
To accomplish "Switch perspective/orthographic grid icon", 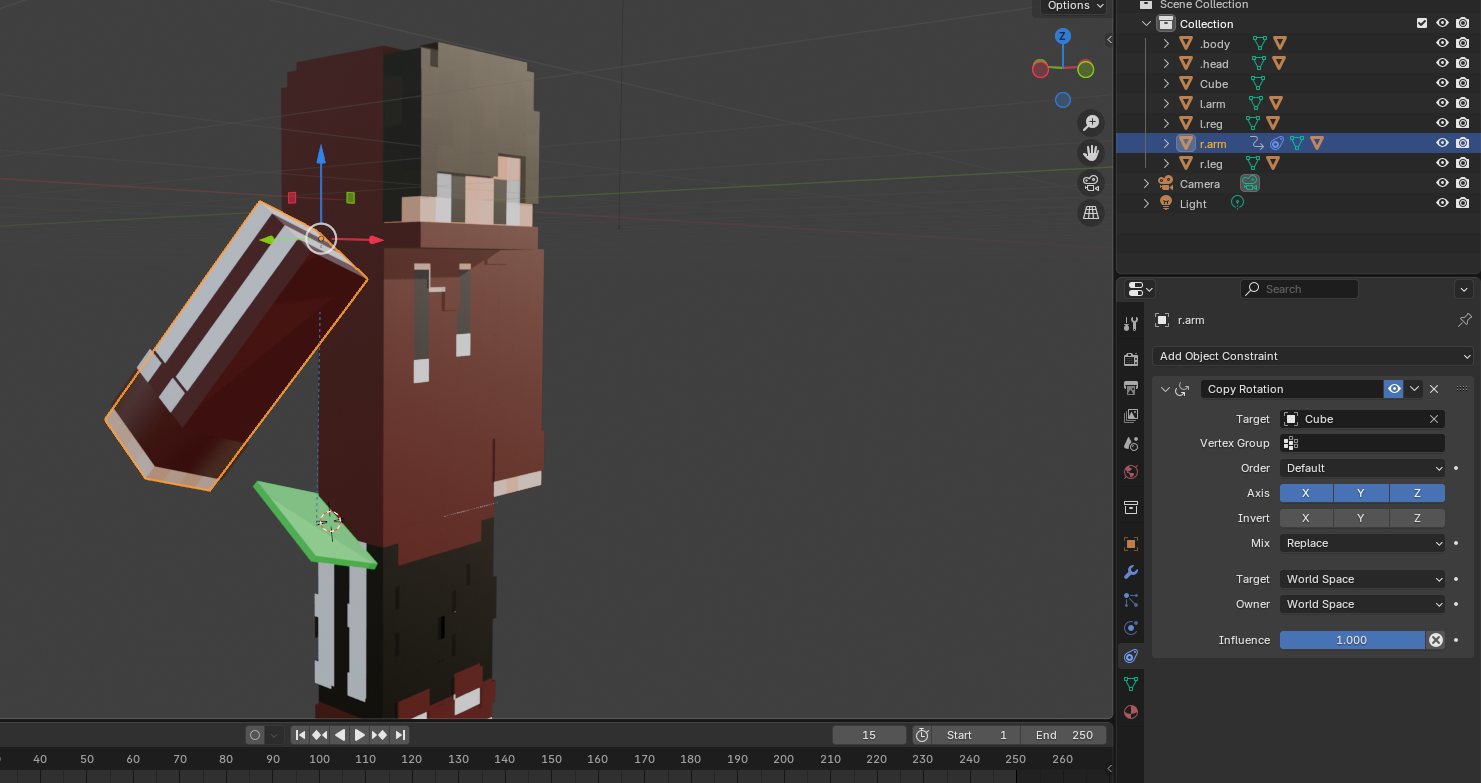I will 1091,212.
